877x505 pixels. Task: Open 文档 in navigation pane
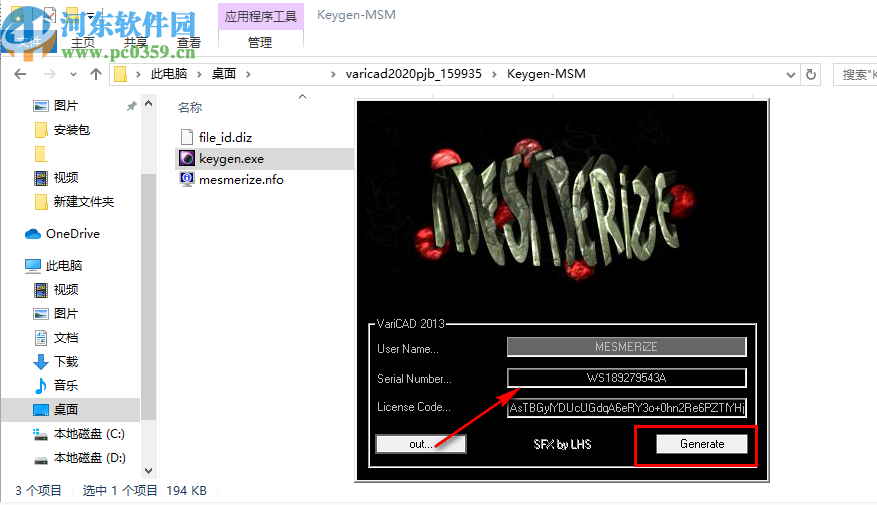pos(65,338)
